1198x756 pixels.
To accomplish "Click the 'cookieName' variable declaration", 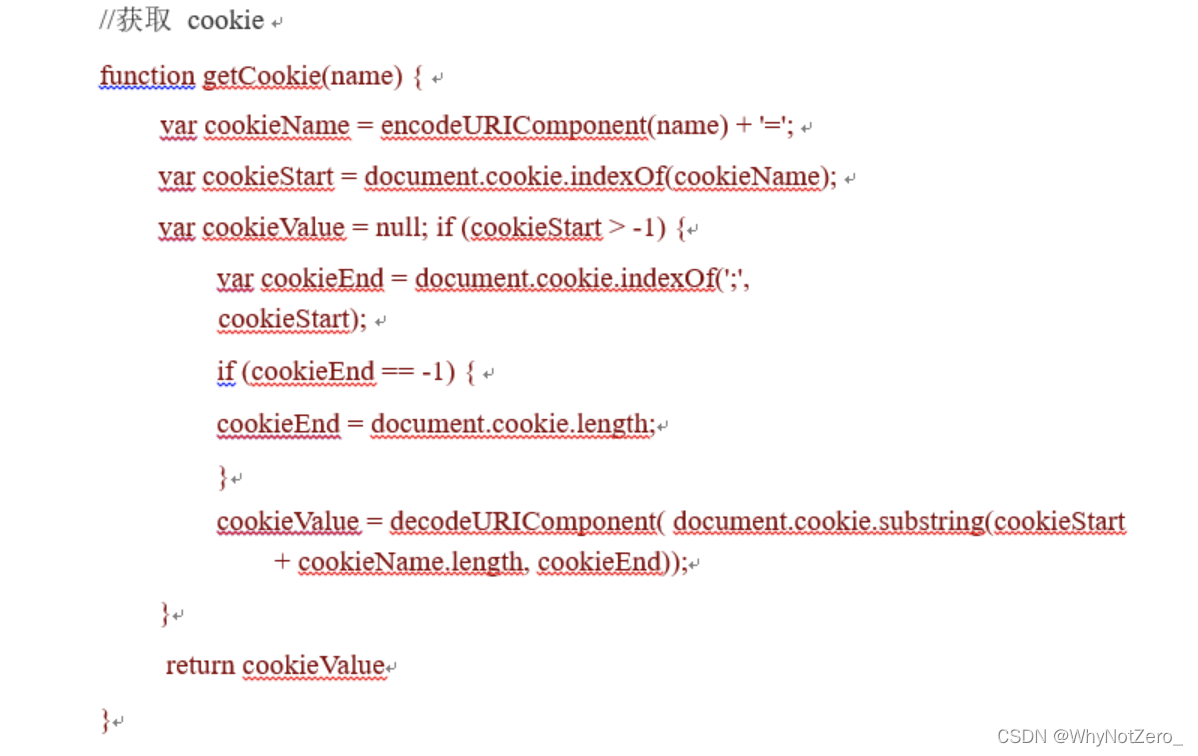I will pyautogui.click(x=277, y=126).
